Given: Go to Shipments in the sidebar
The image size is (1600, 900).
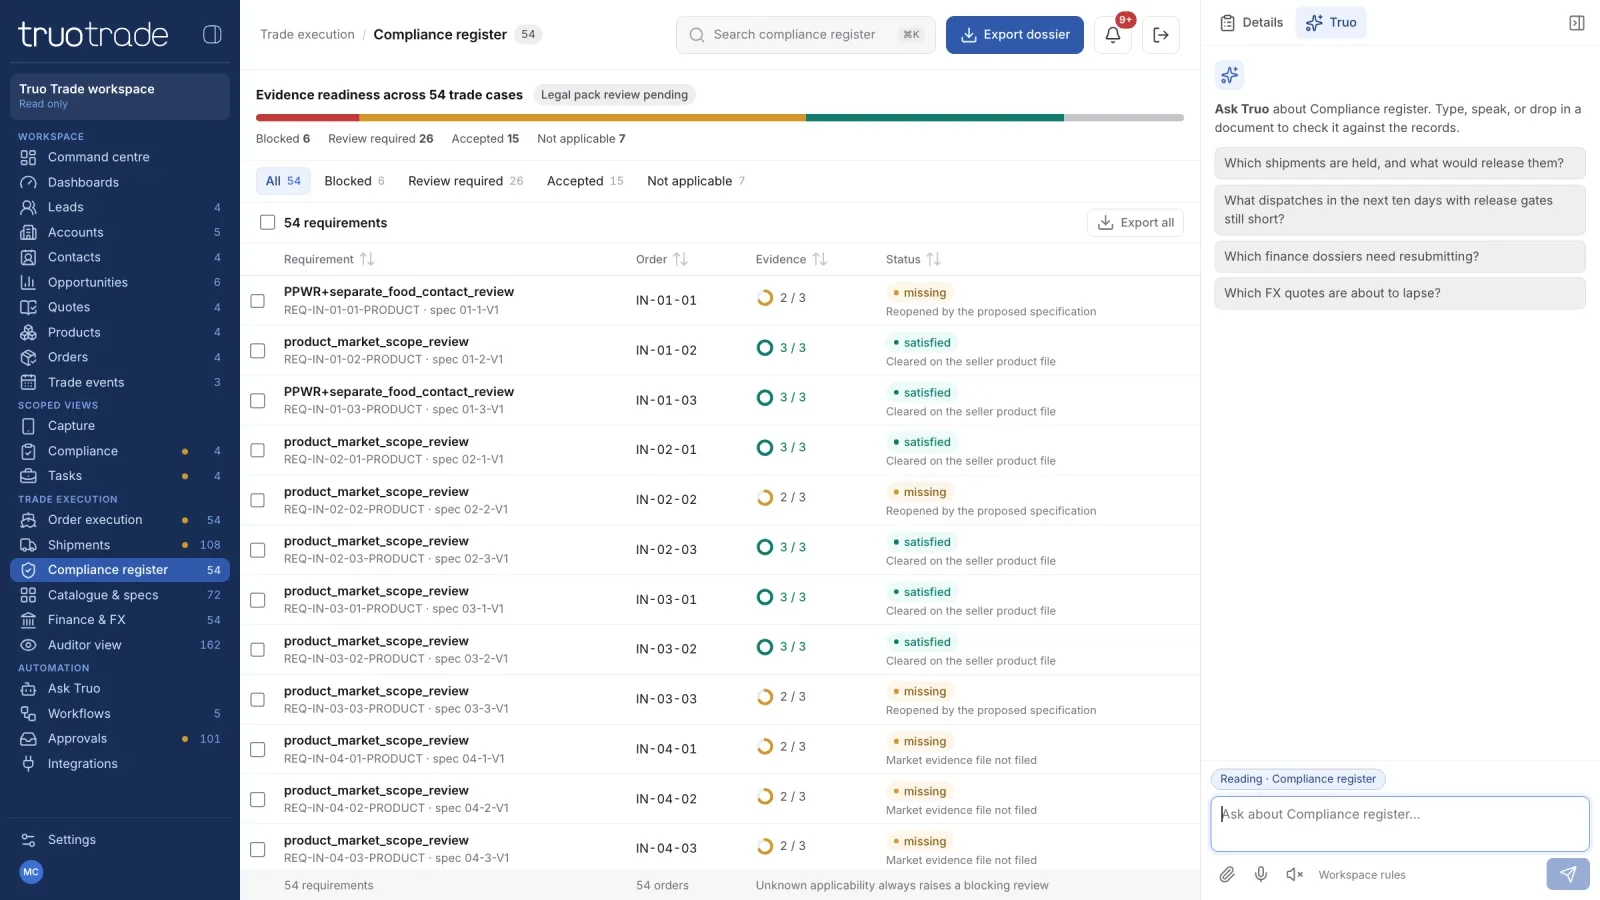Looking at the screenshot, I should tap(120, 545).
